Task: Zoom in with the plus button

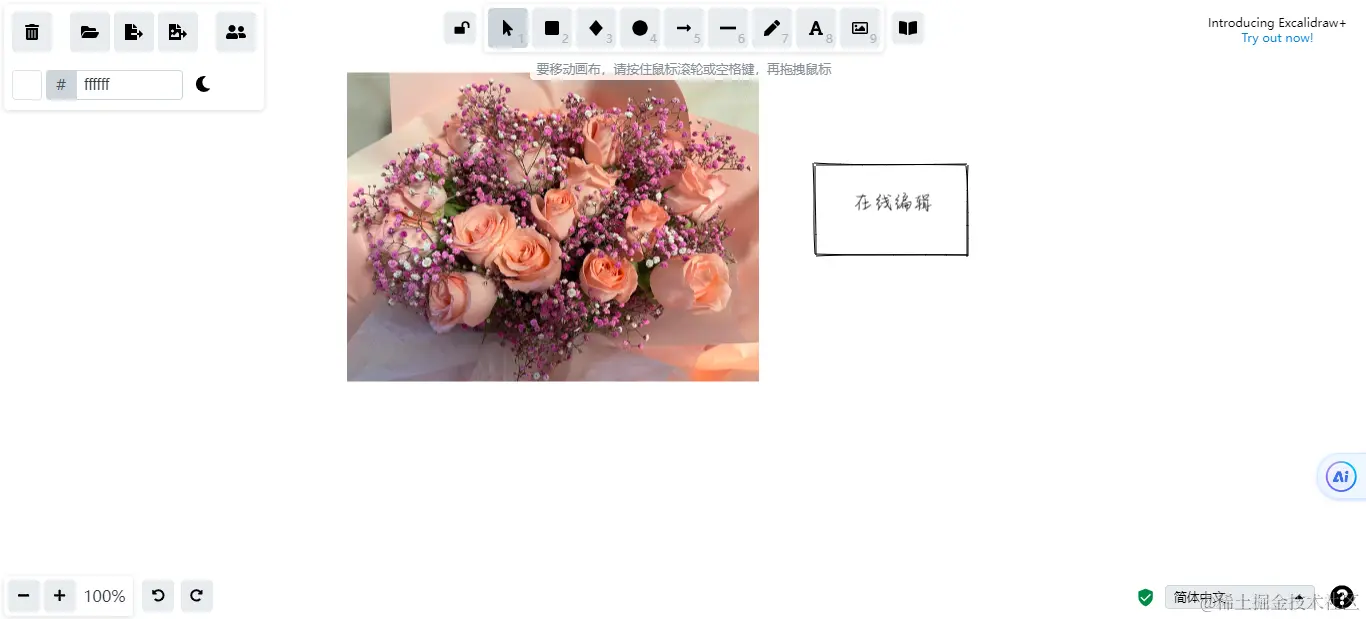Action: (x=60, y=596)
